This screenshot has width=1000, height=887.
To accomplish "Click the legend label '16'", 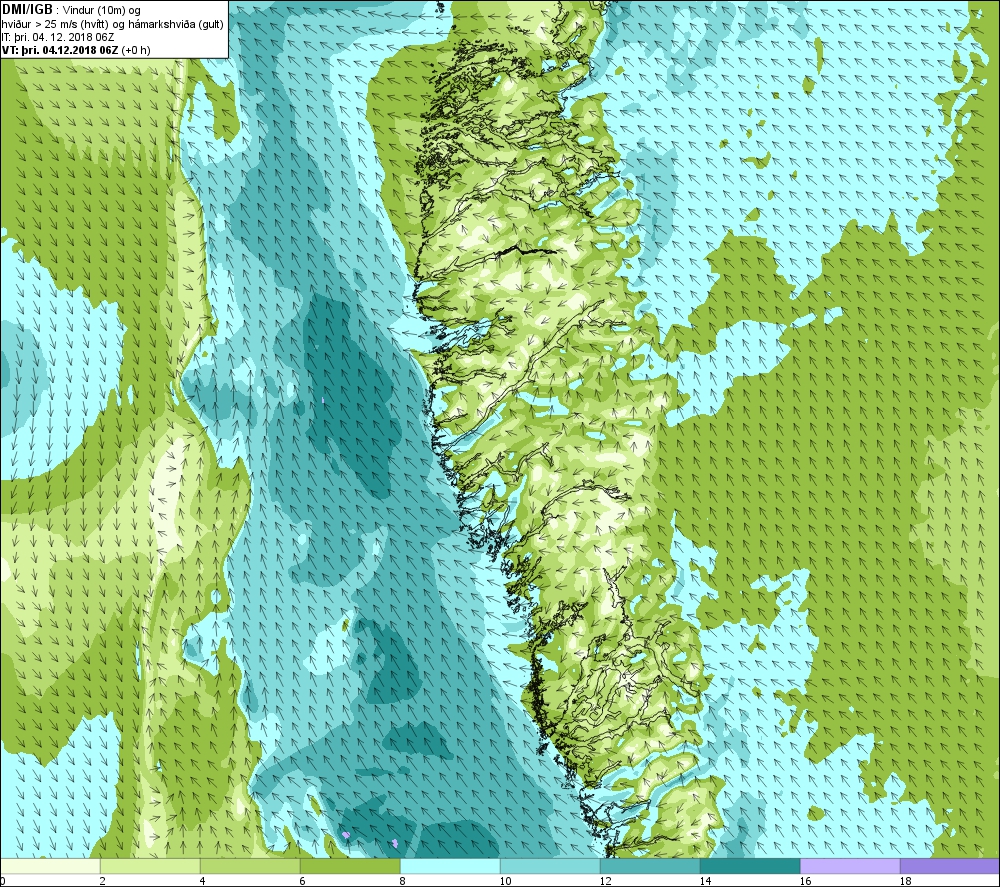I will pos(805,881).
